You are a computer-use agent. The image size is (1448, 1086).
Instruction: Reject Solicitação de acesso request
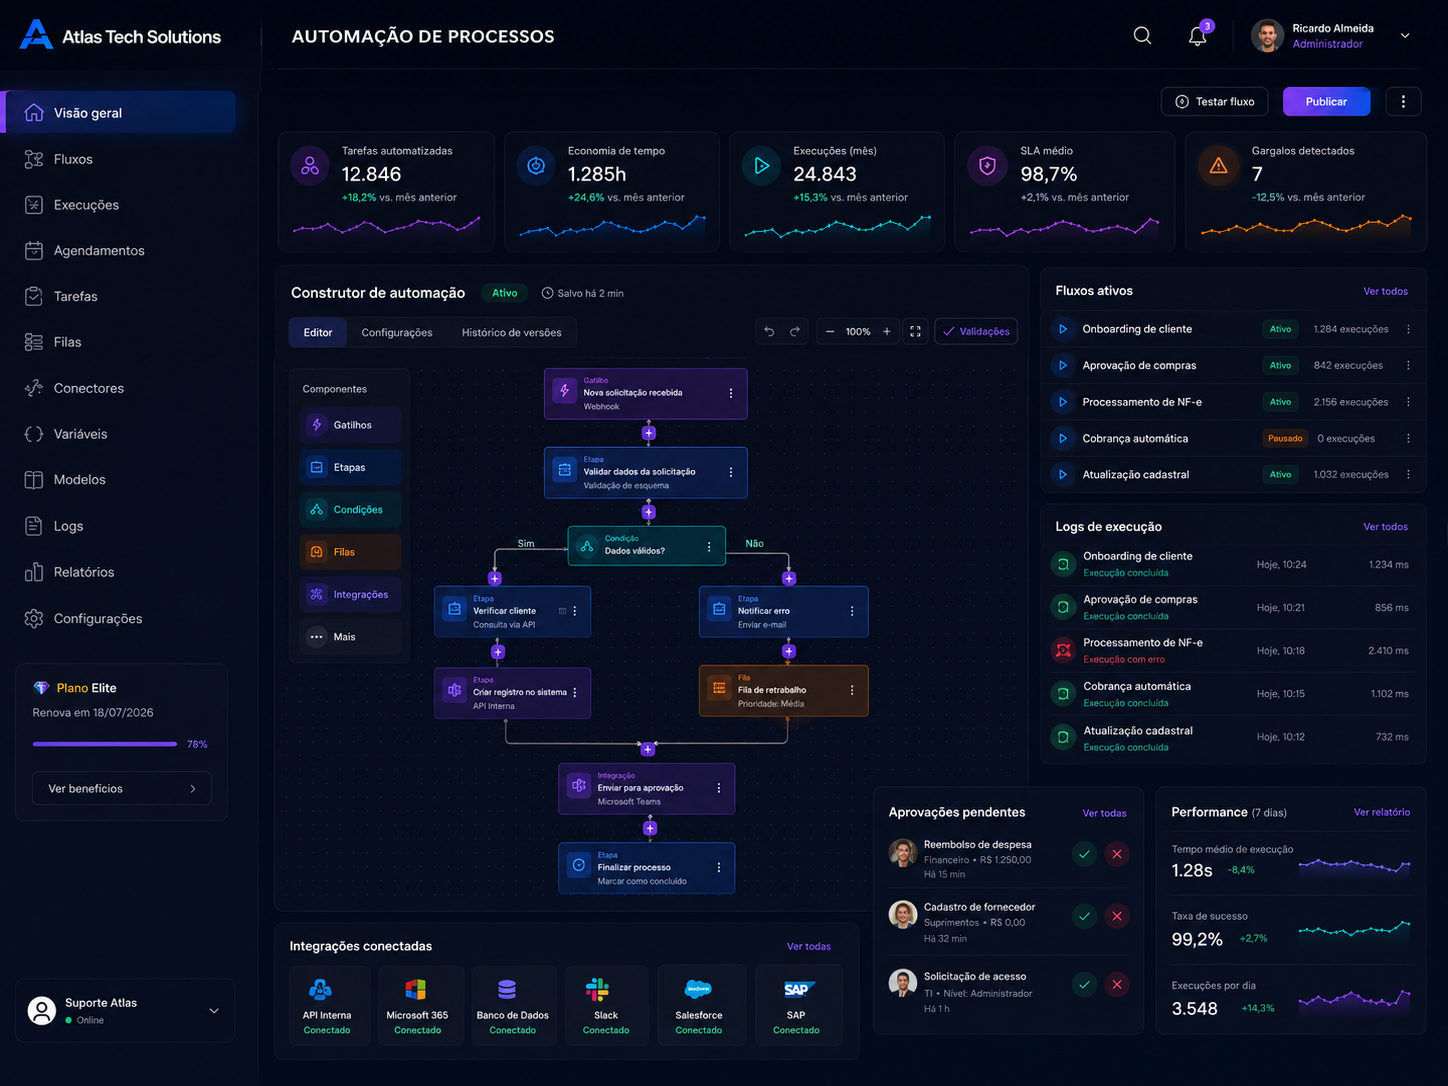click(1117, 985)
